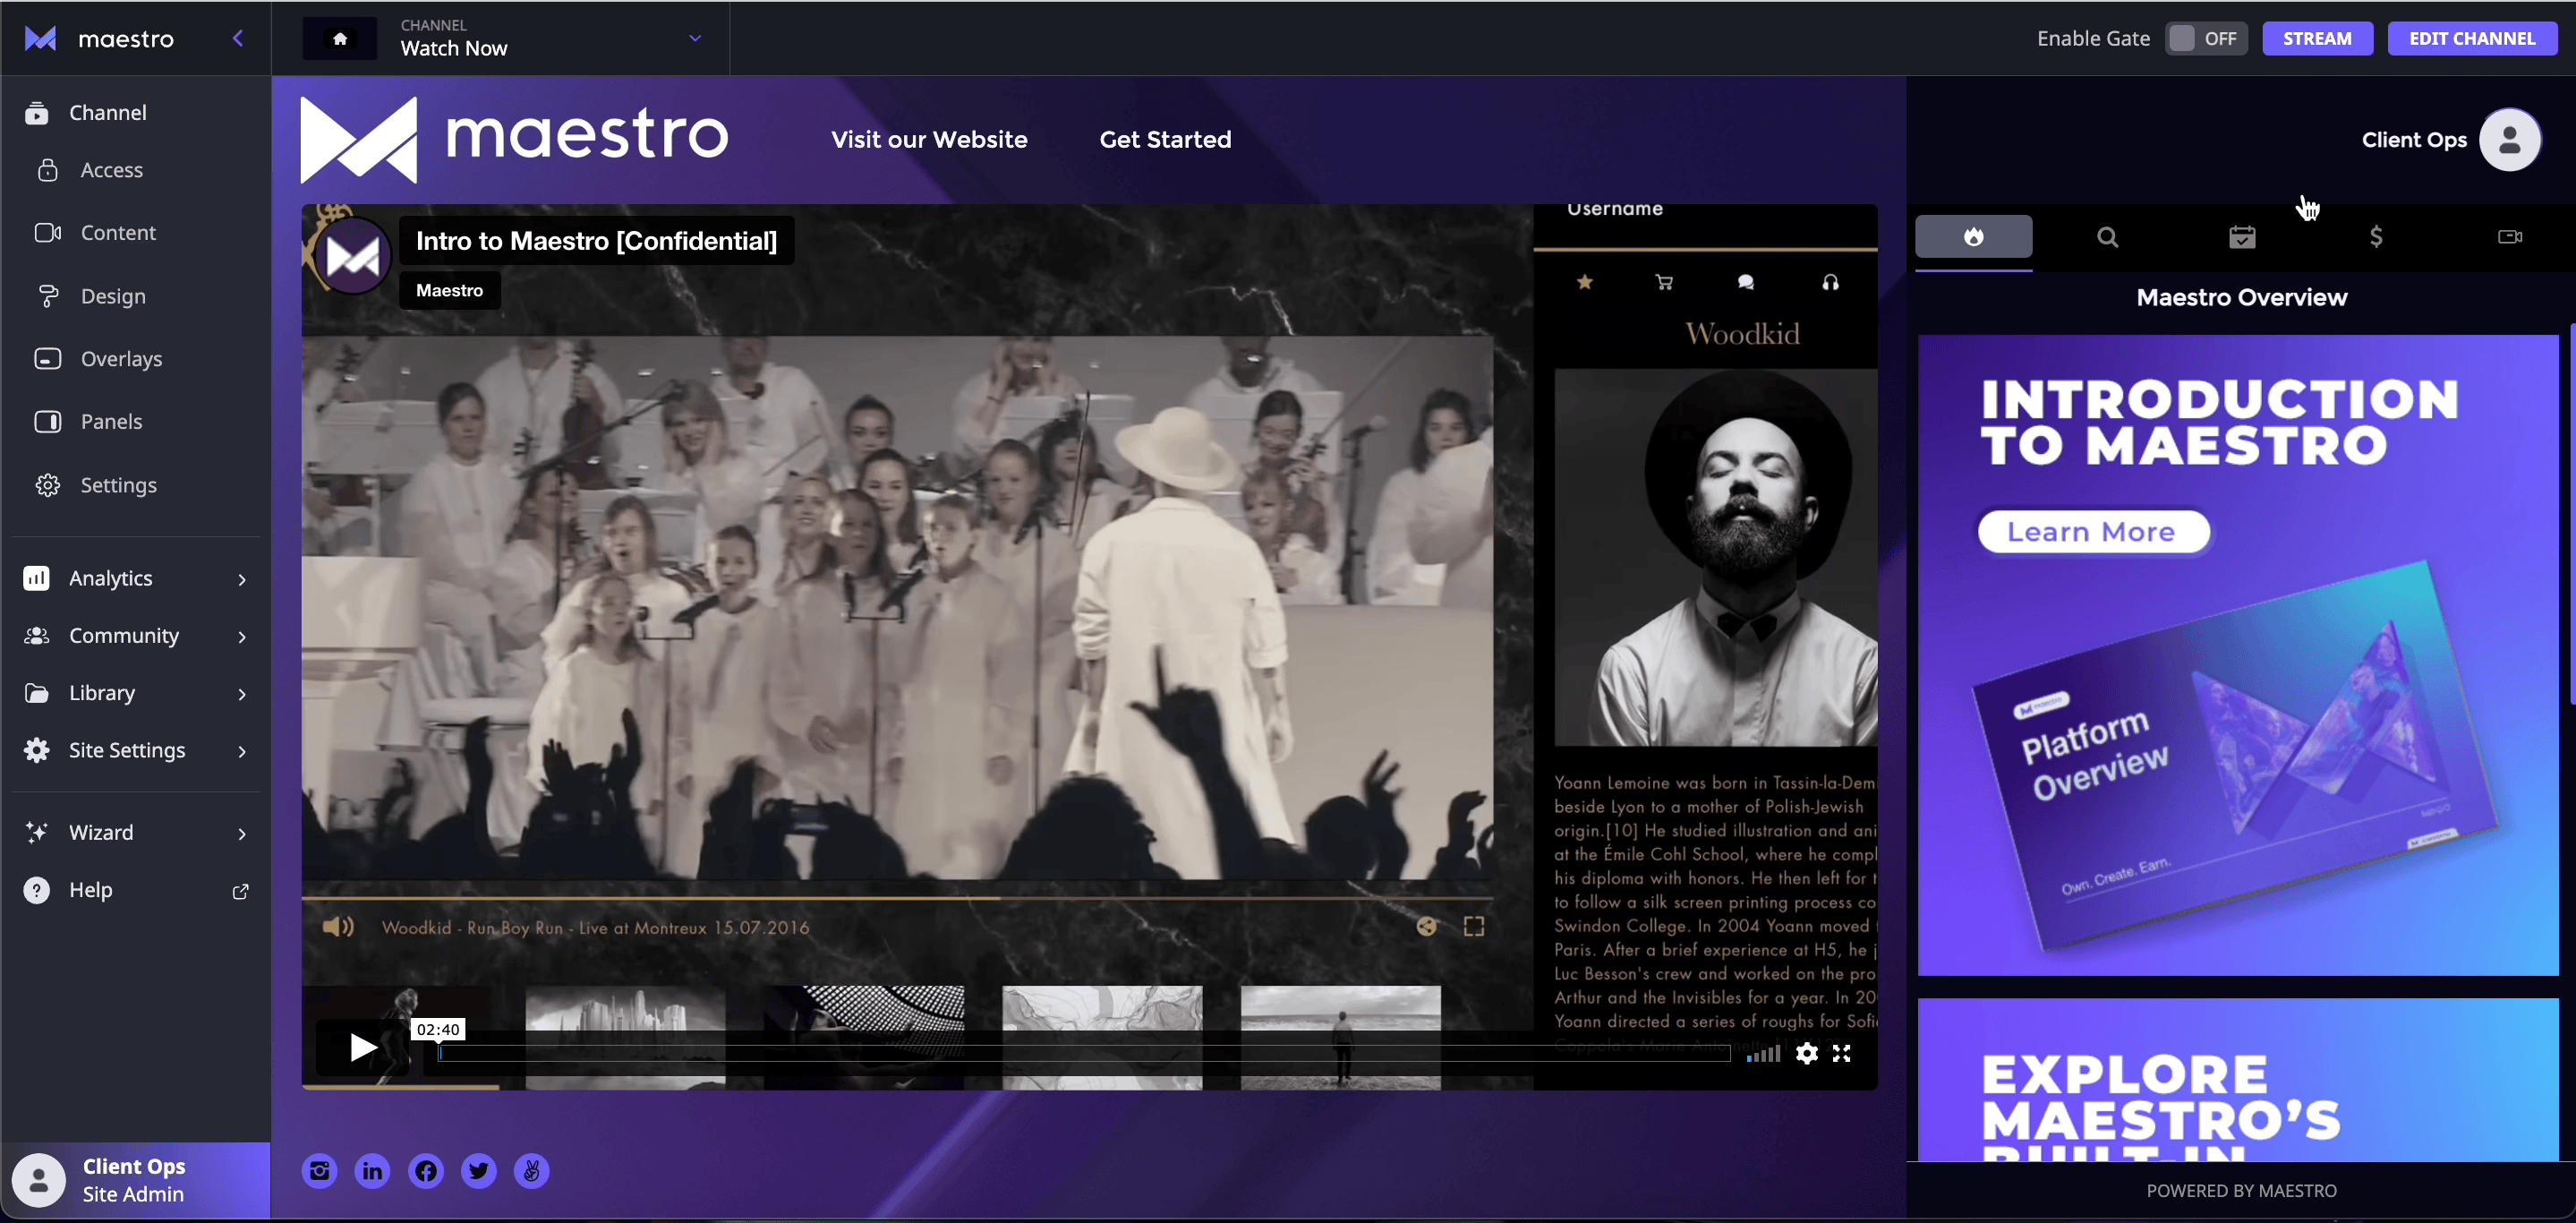The width and height of the screenshot is (2576, 1223).
Task: Click the Community people icon
Action: (x=36, y=635)
